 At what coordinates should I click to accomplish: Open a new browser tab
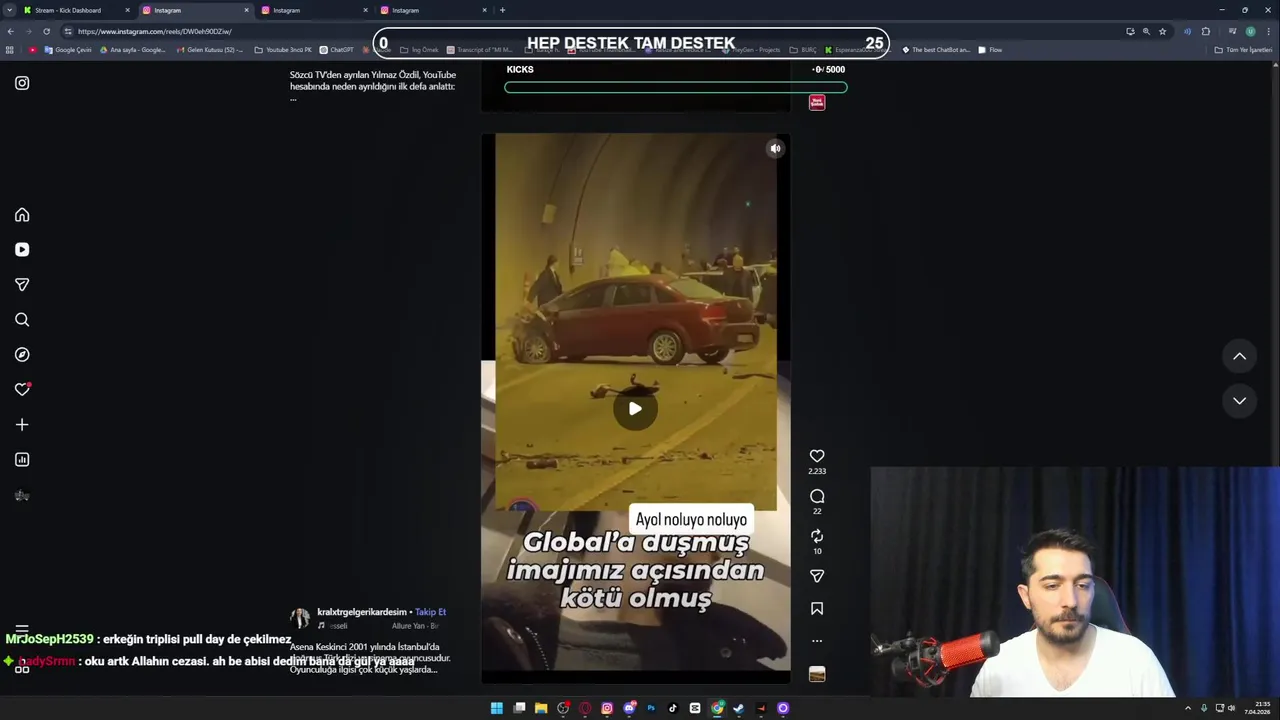click(502, 10)
